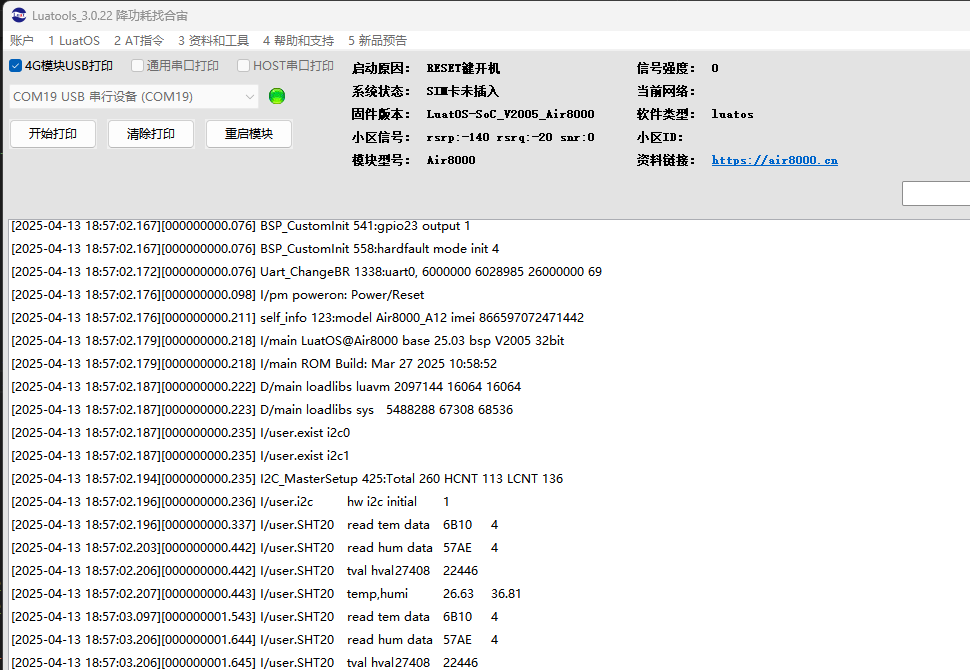Image resolution: width=970 pixels, height=670 pixels.
Task: Select 'tval hval' line at 18:57:02.206
Action: [x=245, y=570]
